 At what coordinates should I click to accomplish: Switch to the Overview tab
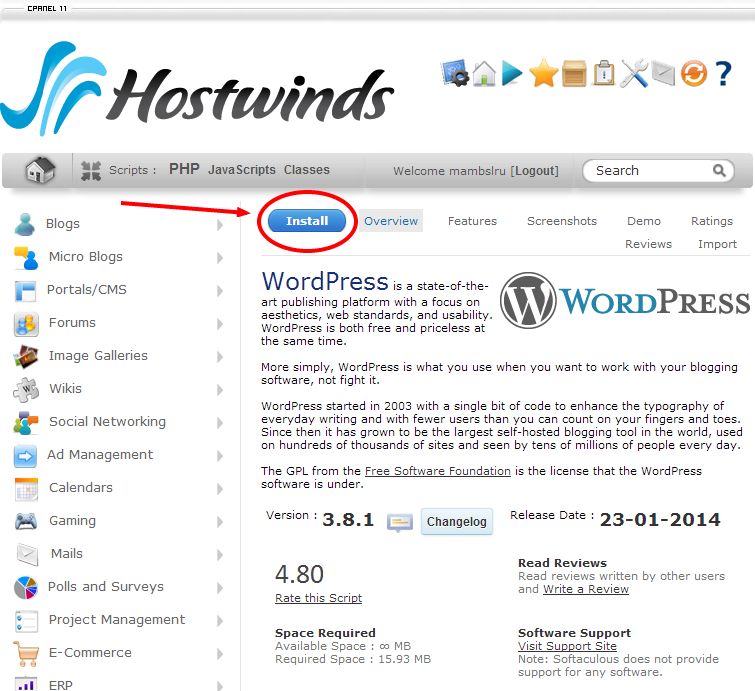391,221
